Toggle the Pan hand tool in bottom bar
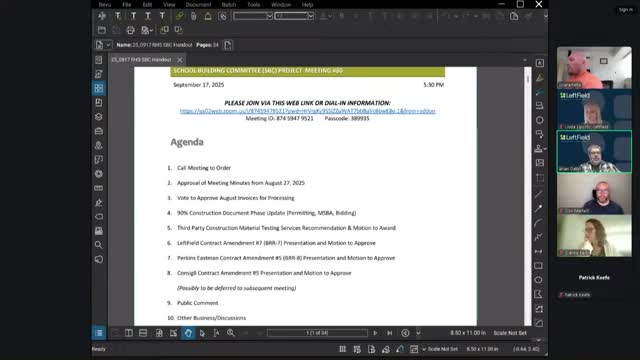 click(188, 333)
